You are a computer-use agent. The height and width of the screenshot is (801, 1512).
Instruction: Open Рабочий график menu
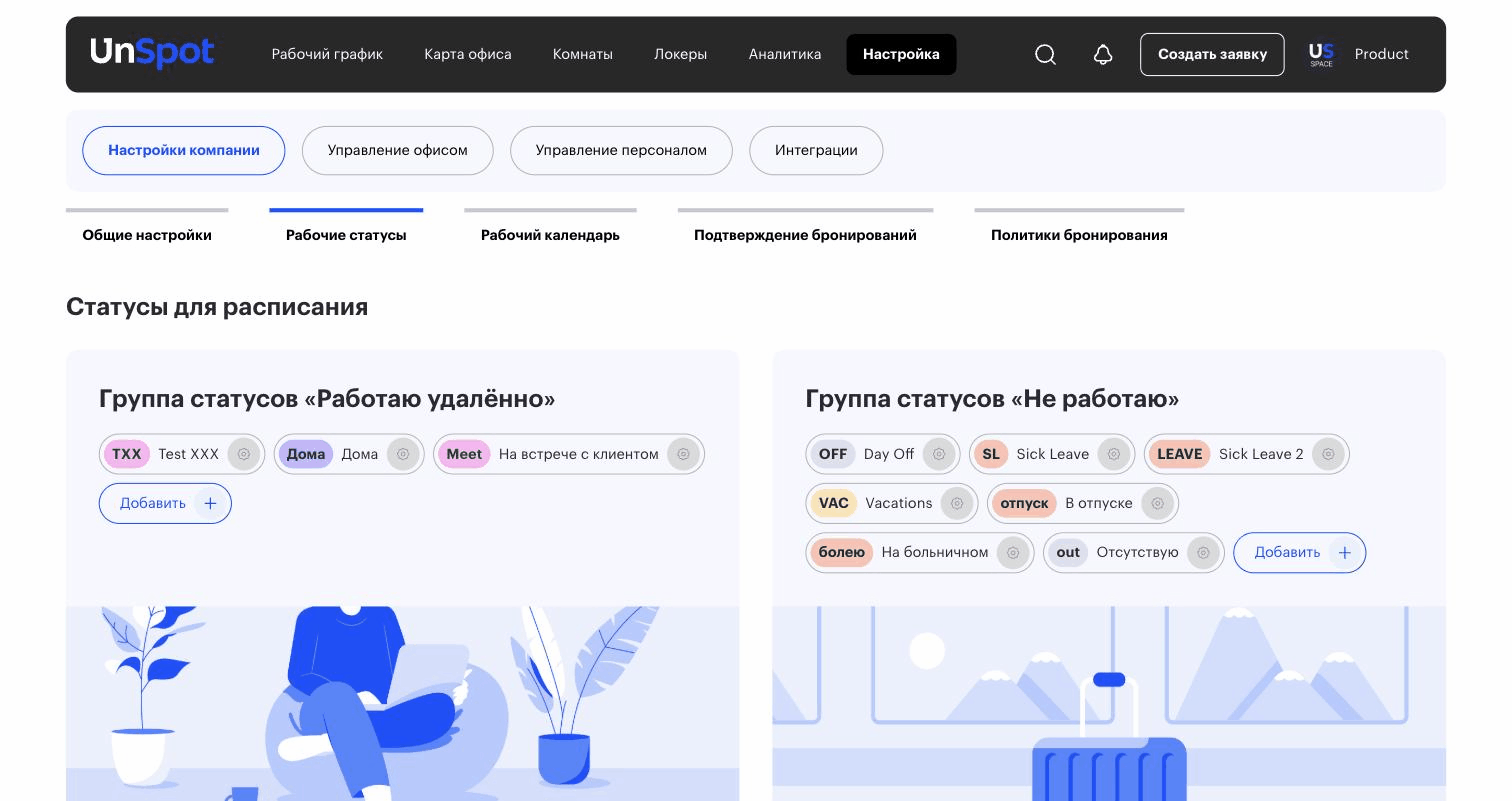tap(327, 54)
